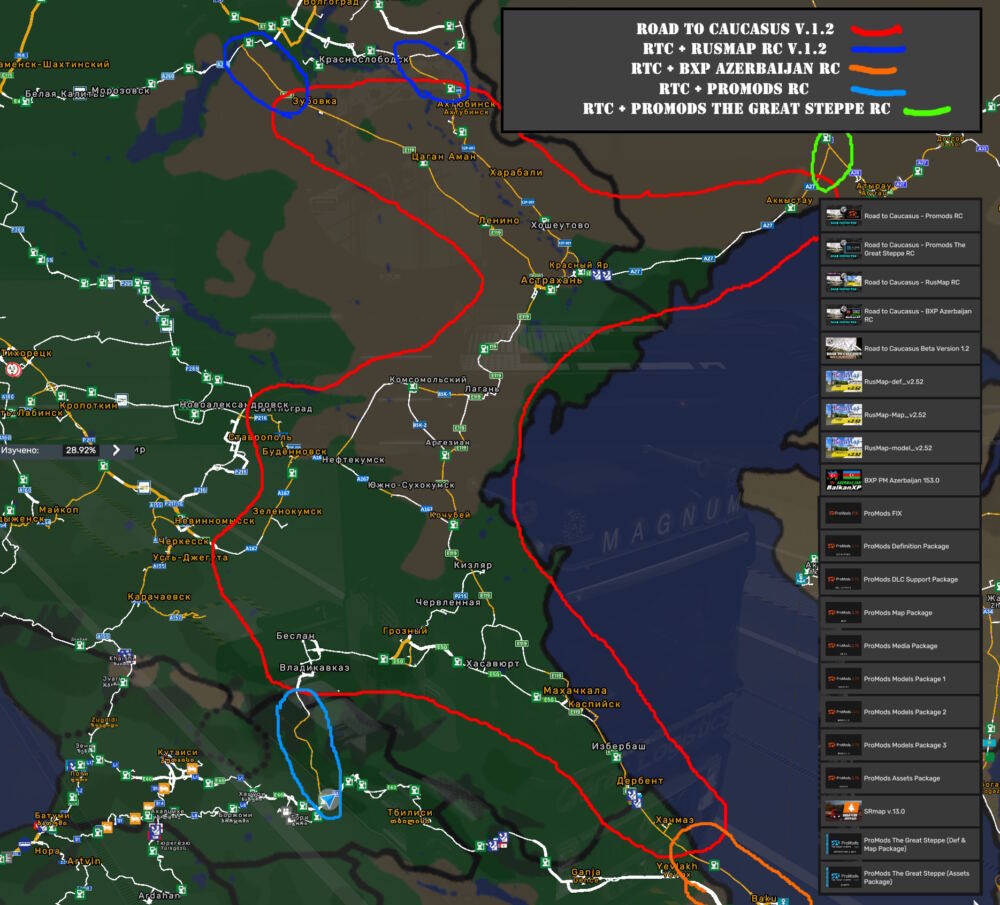The image size is (1000, 905).
Task: Click the Тбилиси city label
Action: (x=409, y=813)
